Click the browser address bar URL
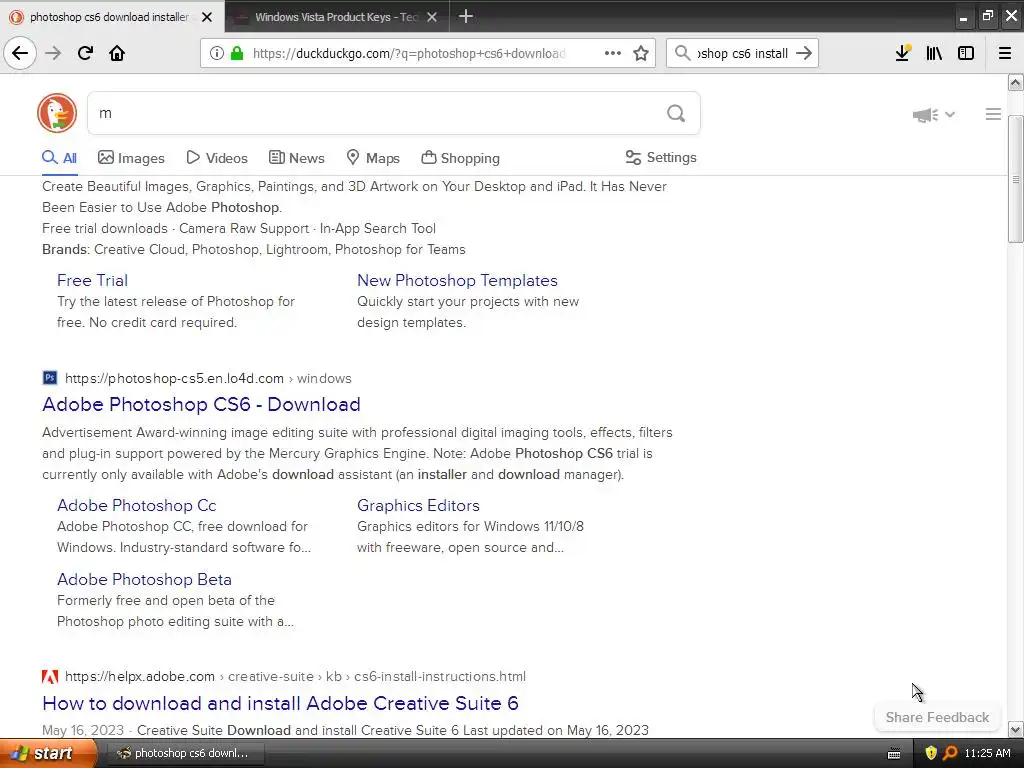This screenshot has height=768, width=1024. point(409,54)
